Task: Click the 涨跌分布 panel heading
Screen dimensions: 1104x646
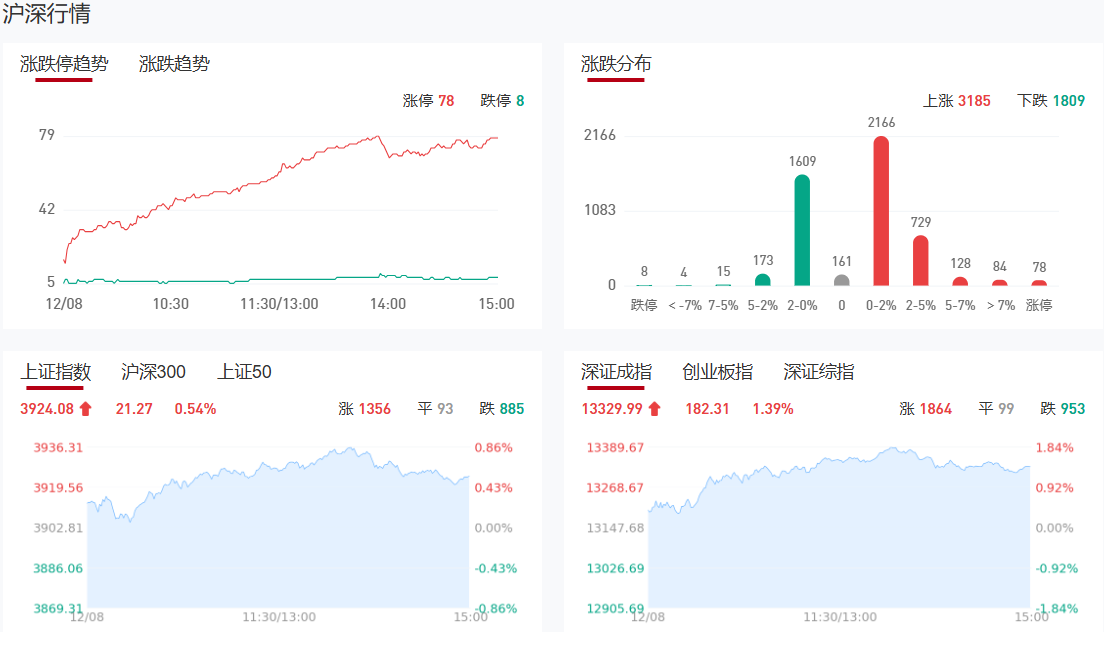Action: [616, 64]
